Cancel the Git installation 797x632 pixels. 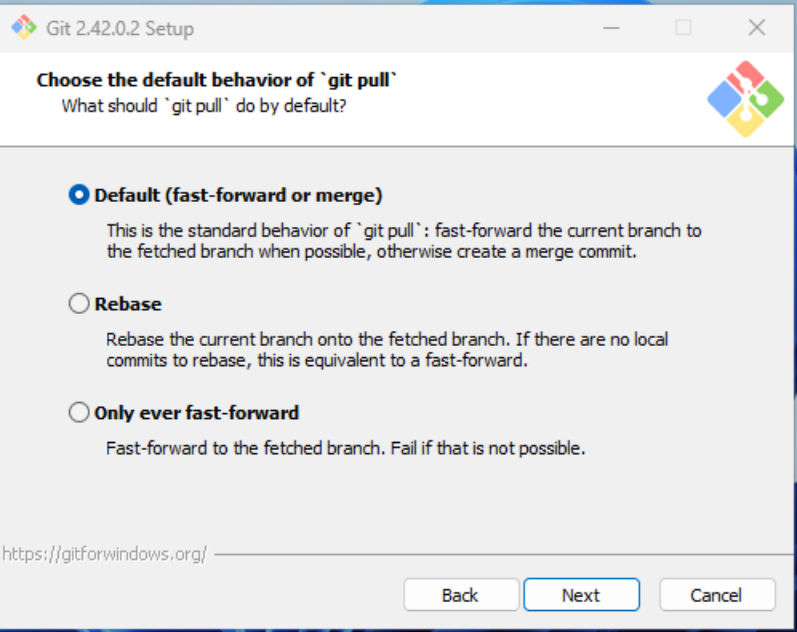[x=716, y=595]
